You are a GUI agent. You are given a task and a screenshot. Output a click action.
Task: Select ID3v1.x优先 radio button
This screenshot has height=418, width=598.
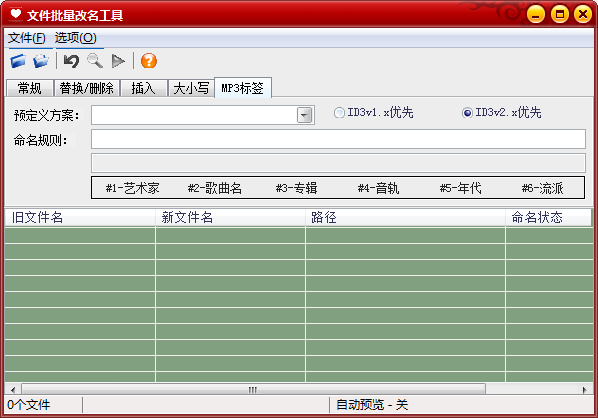(x=339, y=113)
